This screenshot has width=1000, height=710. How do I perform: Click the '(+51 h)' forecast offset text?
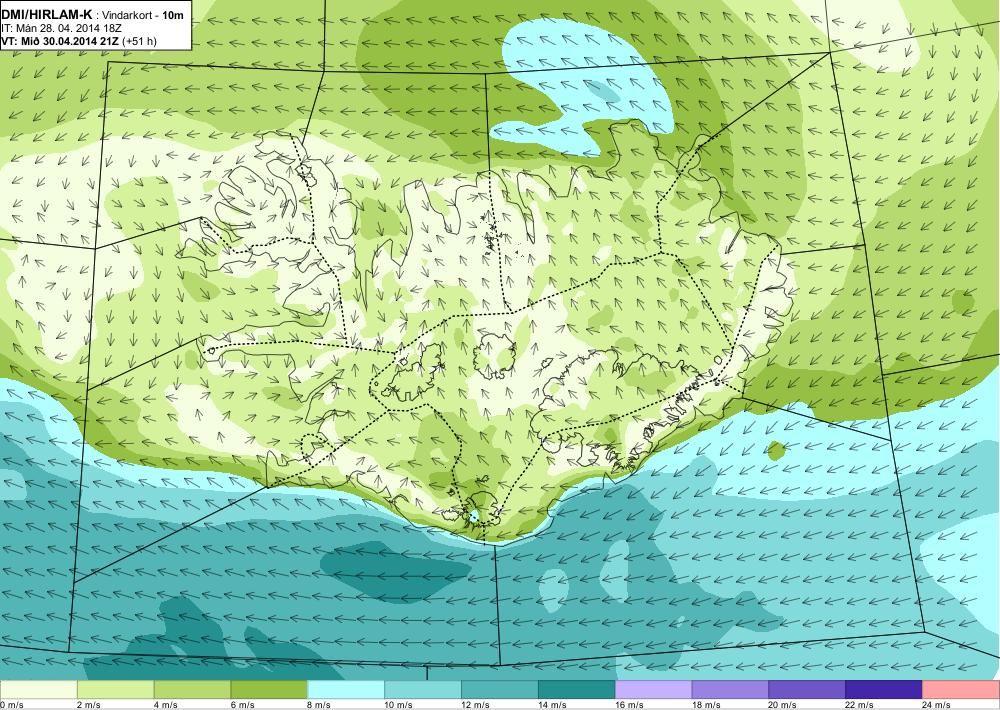[139, 41]
